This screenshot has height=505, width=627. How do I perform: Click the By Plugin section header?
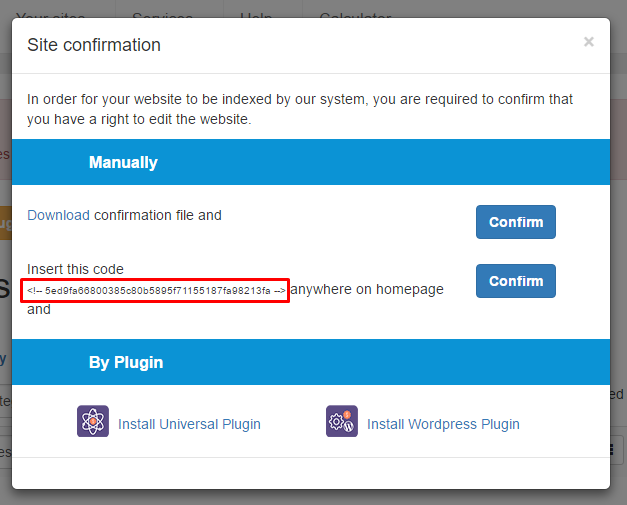pos(311,362)
